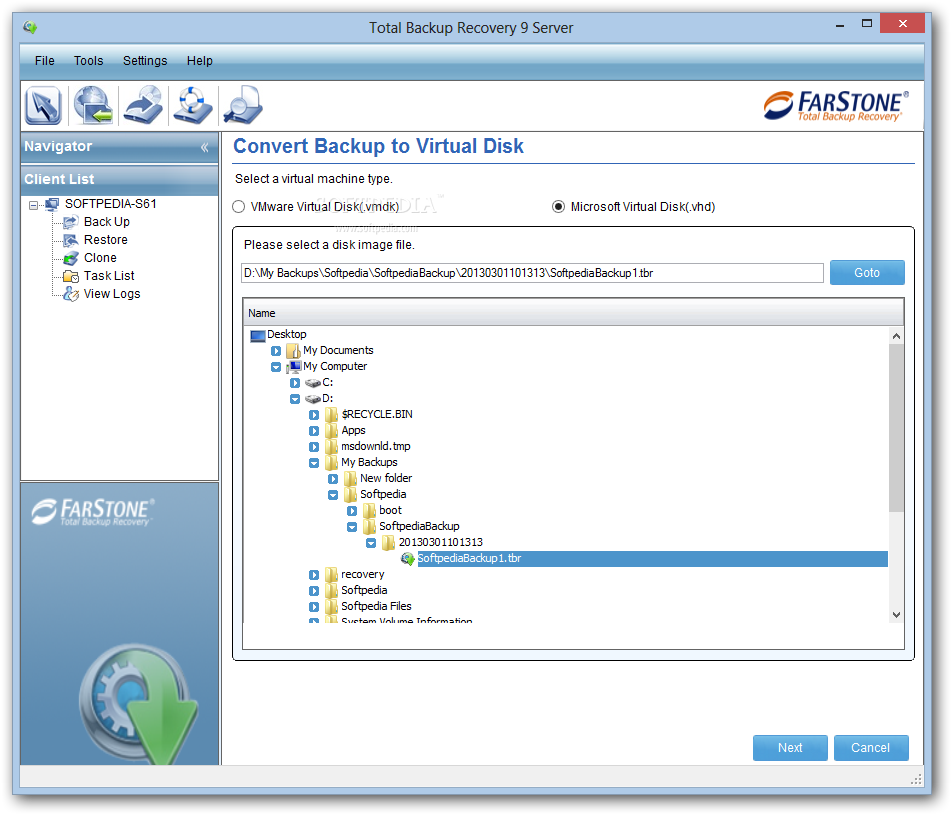Select the Softpedia Files folder row
This screenshot has height=815, width=952.
pyautogui.click(x=376, y=606)
